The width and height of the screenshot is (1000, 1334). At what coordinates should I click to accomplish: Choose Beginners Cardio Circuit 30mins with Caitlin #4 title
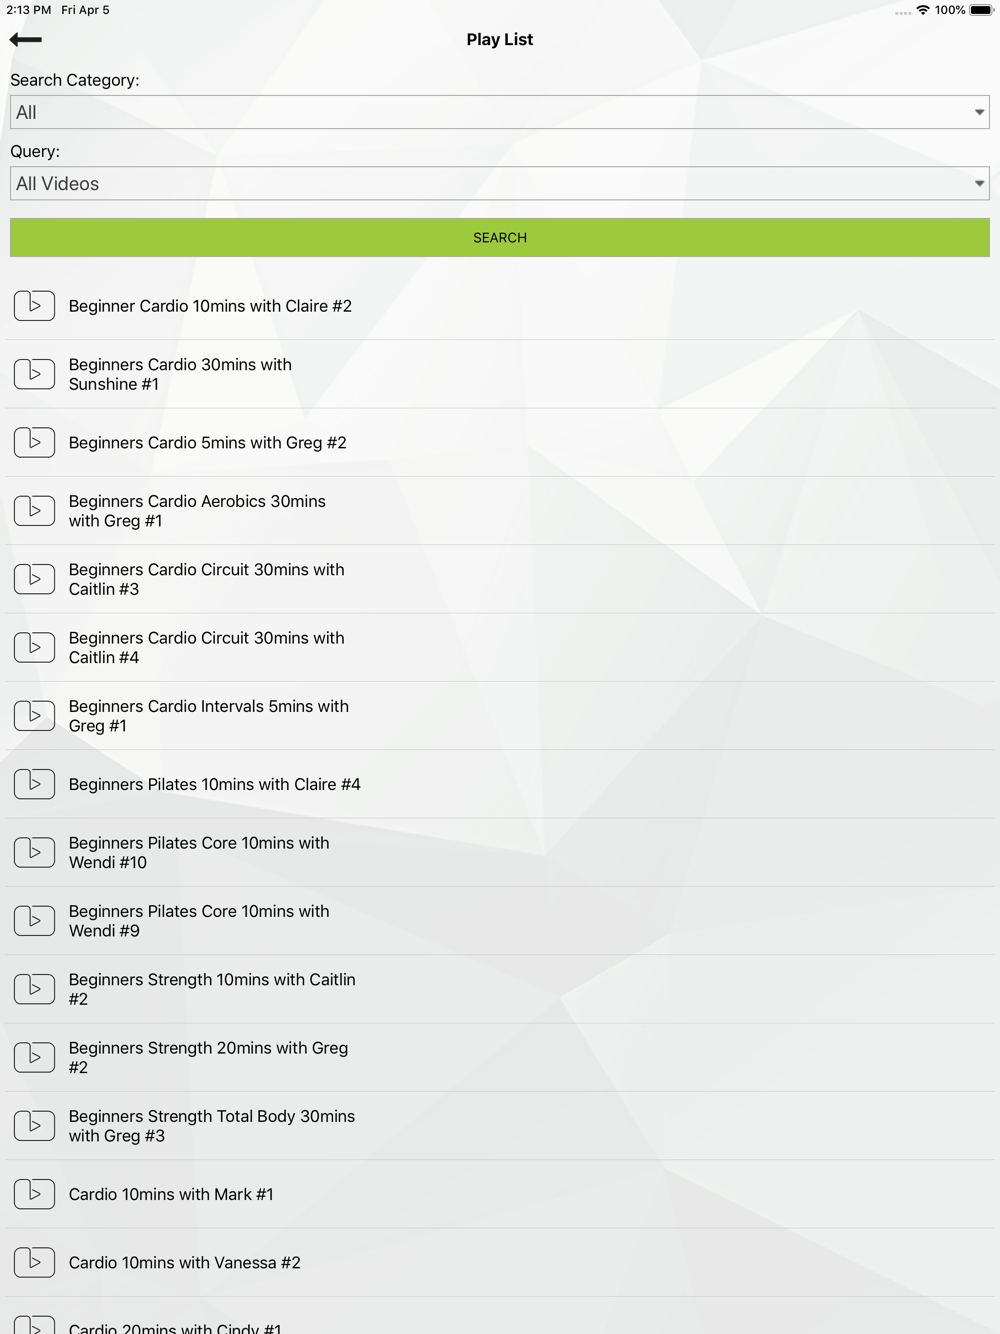pyautogui.click(x=206, y=647)
